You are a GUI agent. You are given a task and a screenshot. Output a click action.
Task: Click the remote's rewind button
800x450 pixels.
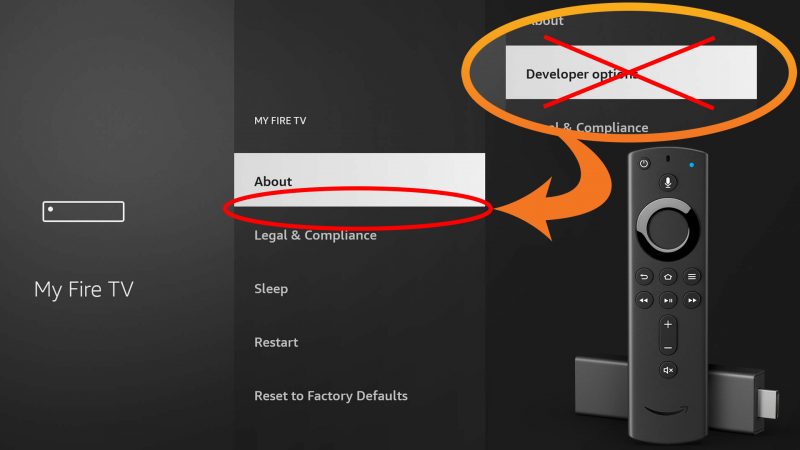pos(644,300)
